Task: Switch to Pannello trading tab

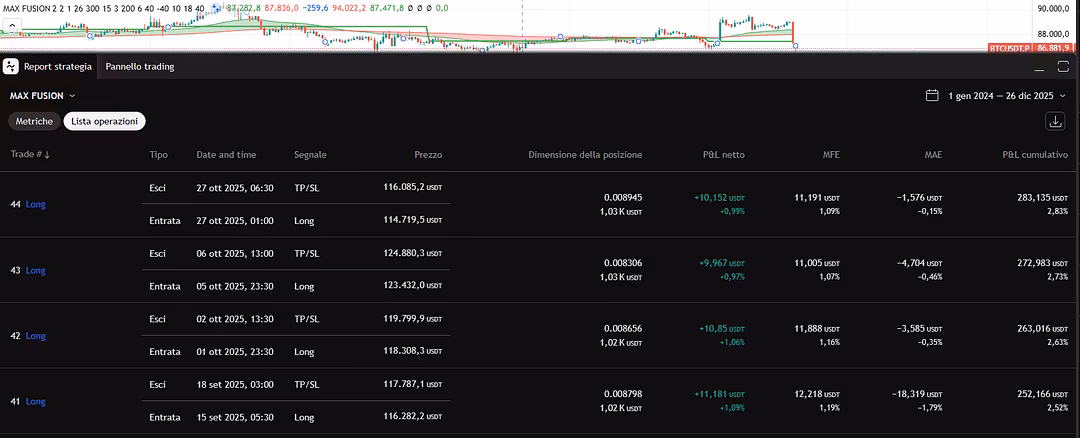Action: tap(140, 67)
